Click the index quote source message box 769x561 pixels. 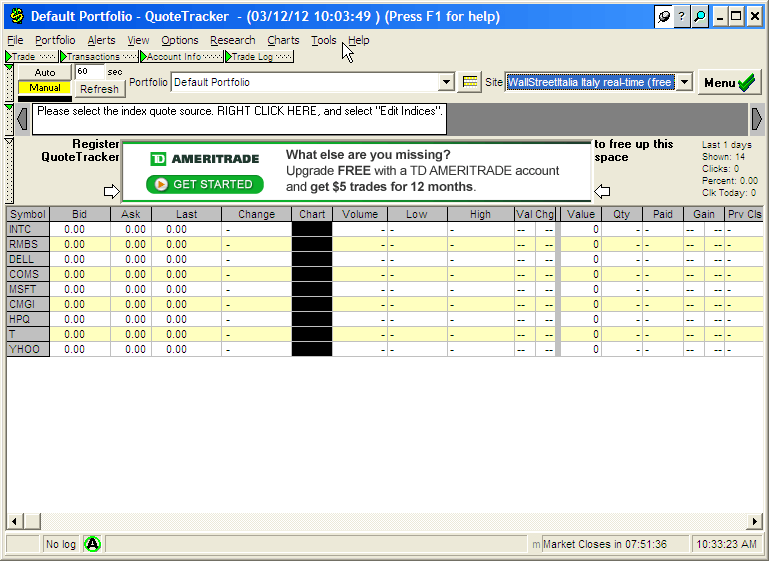click(239, 119)
